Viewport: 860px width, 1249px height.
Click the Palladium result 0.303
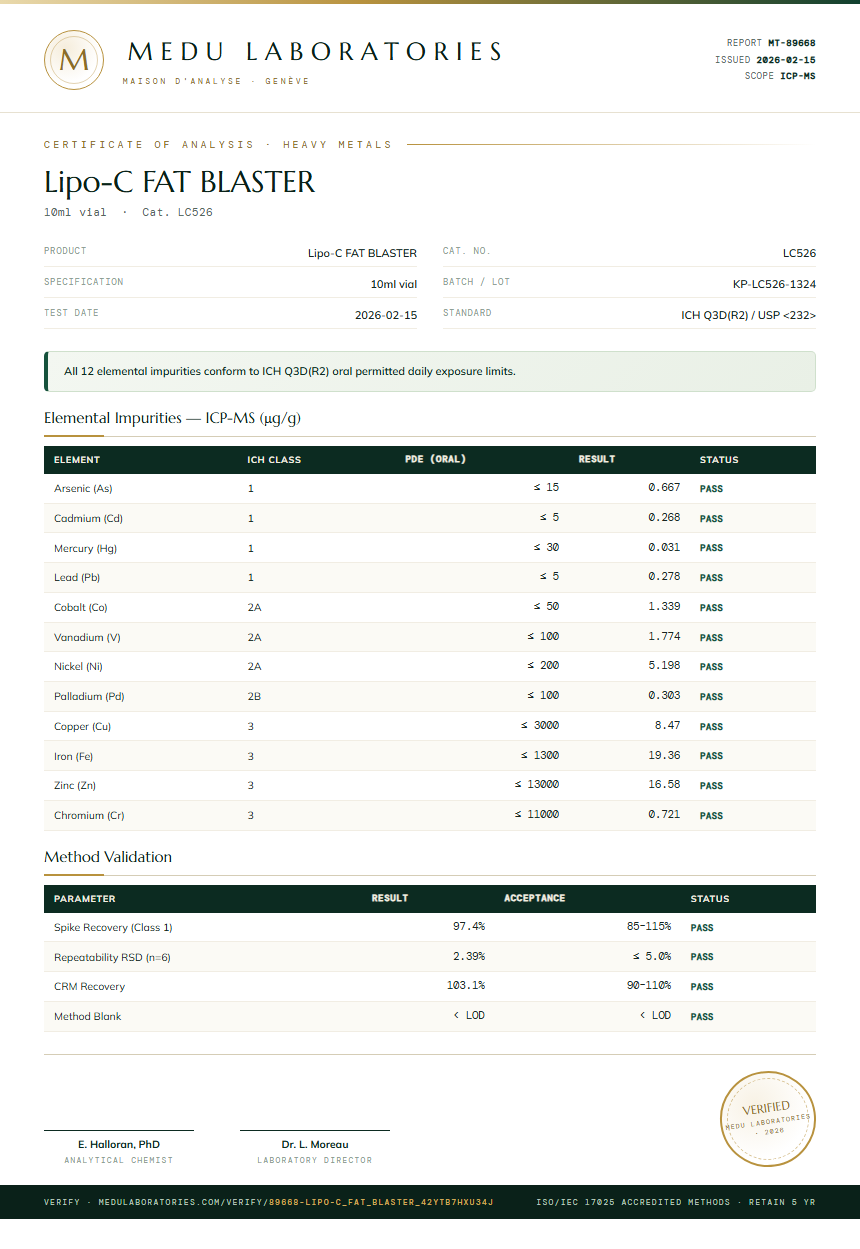(x=664, y=696)
